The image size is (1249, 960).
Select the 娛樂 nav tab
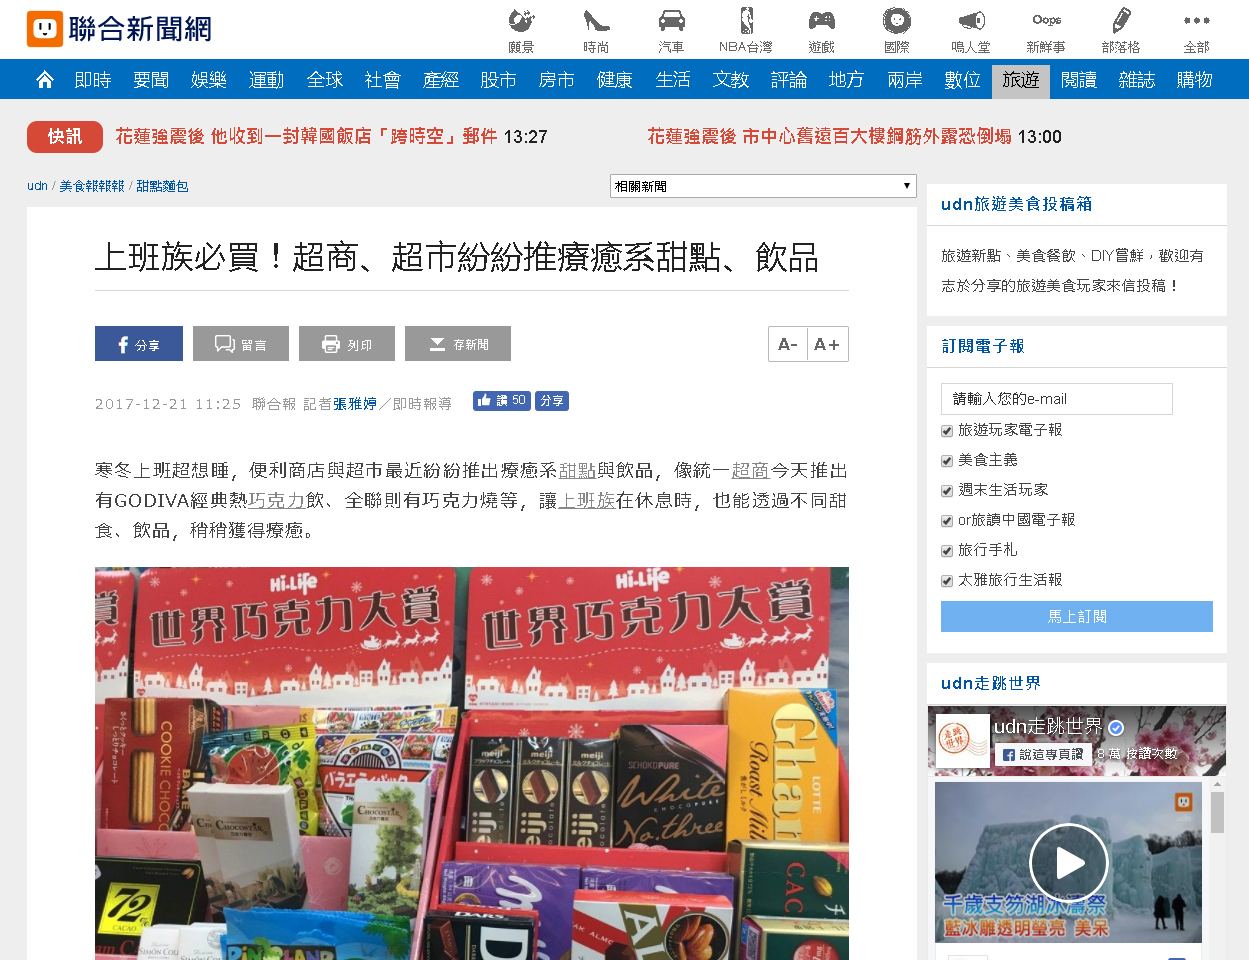[x=209, y=80]
